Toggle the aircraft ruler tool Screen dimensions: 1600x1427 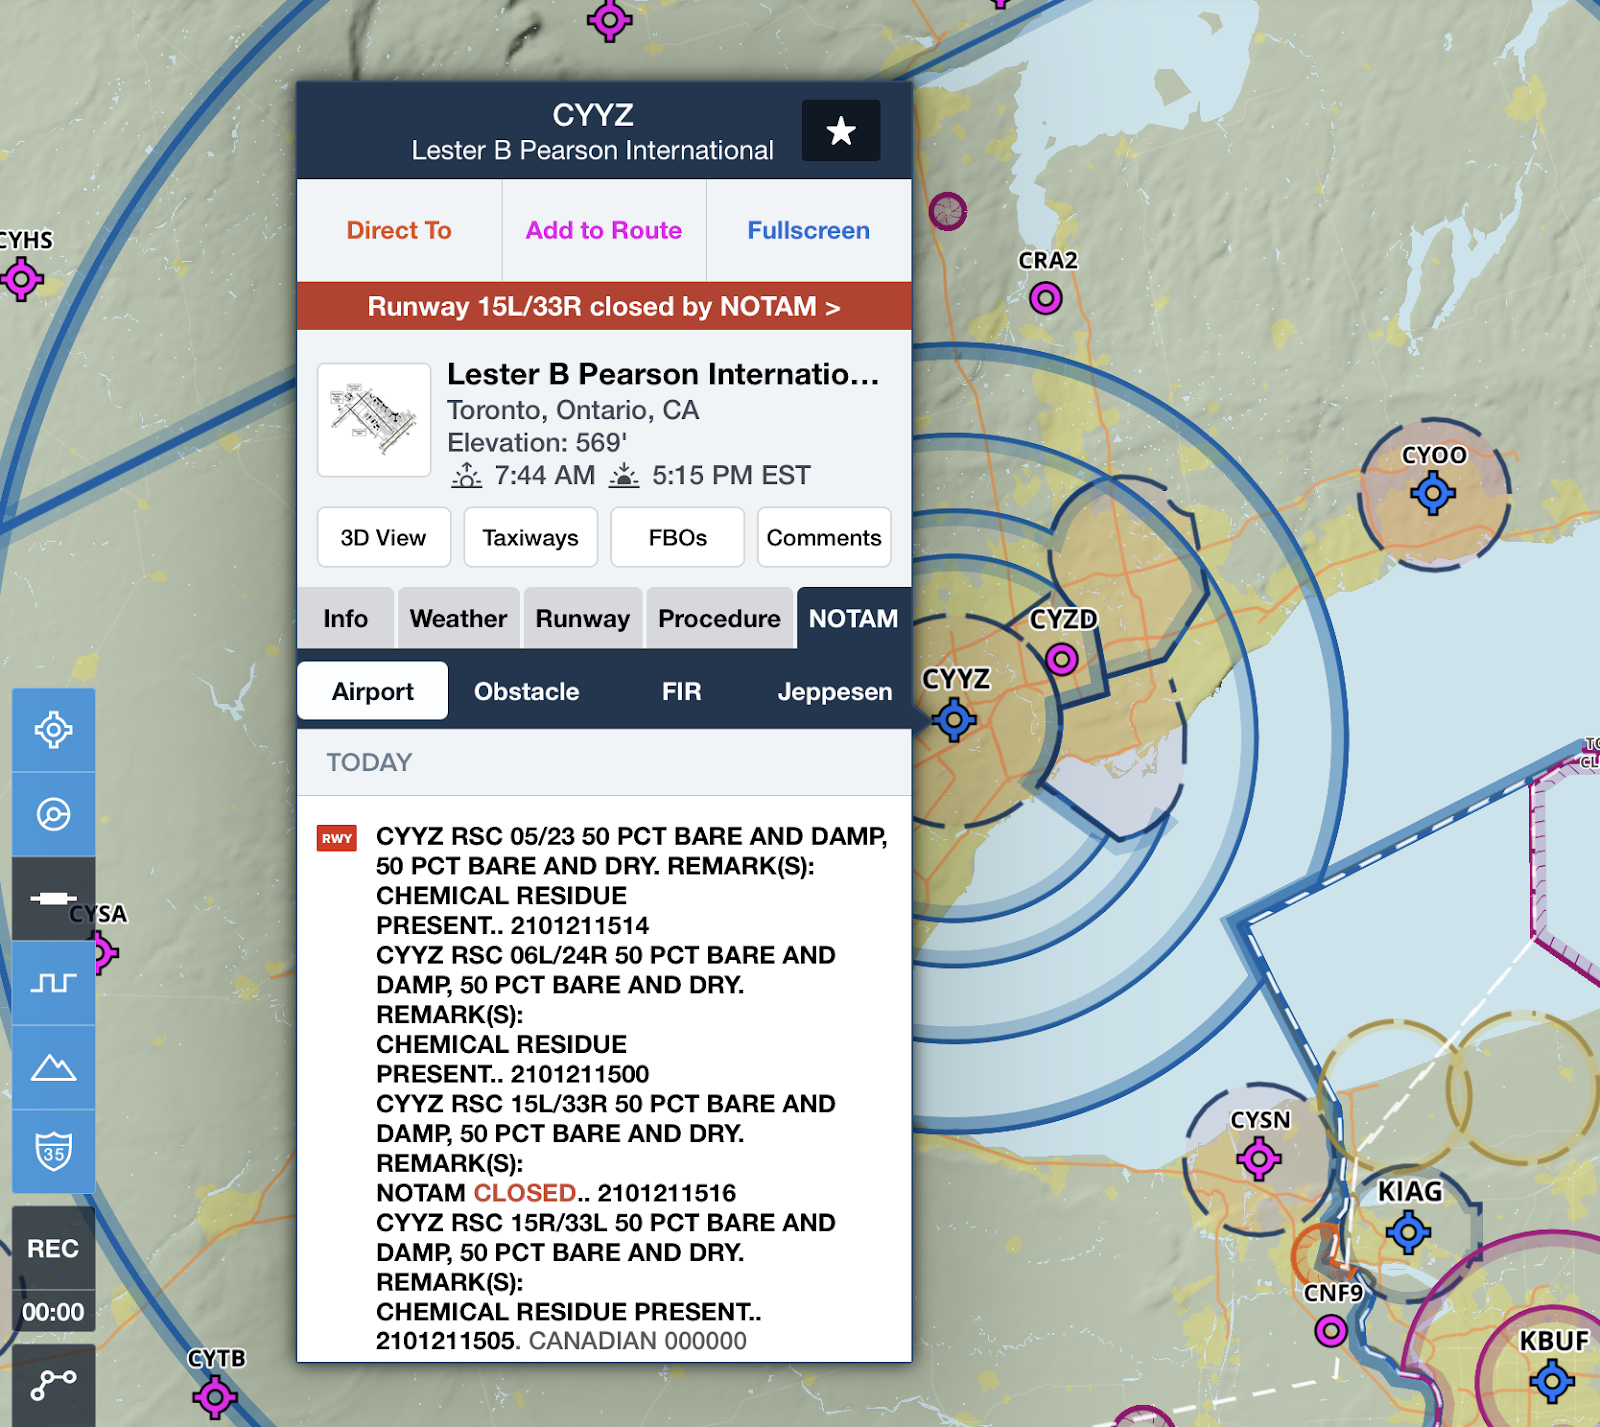click(x=54, y=898)
